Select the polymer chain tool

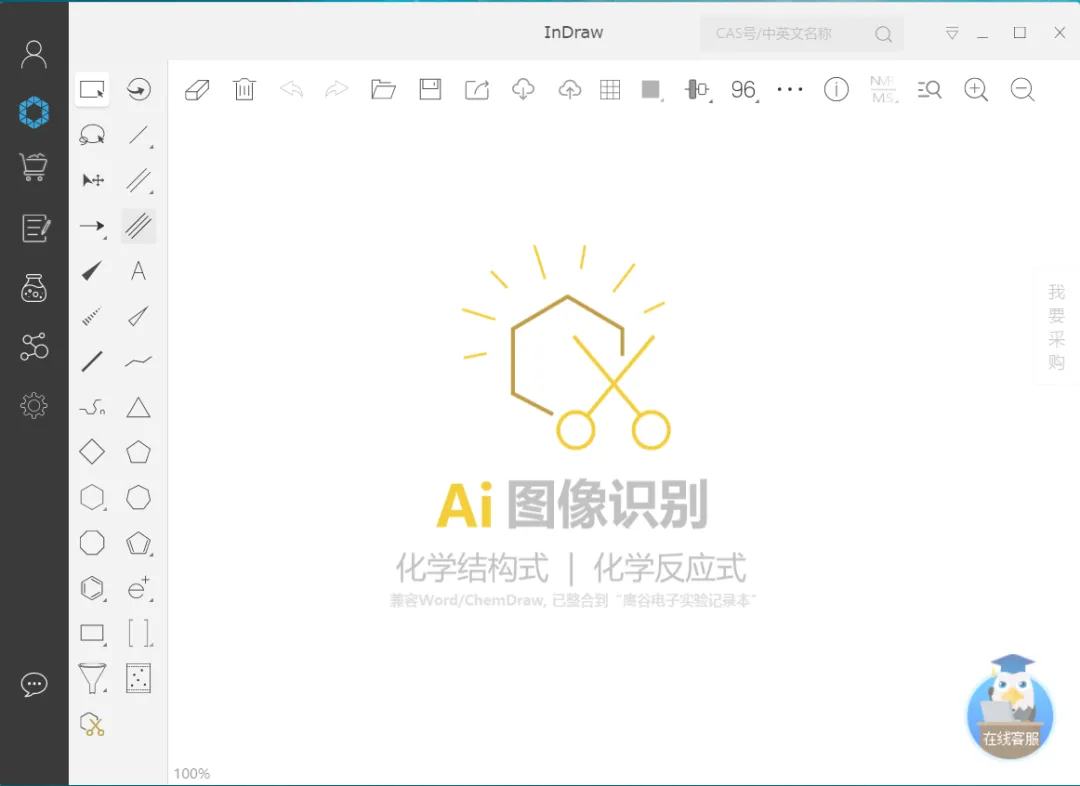click(92, 408)
